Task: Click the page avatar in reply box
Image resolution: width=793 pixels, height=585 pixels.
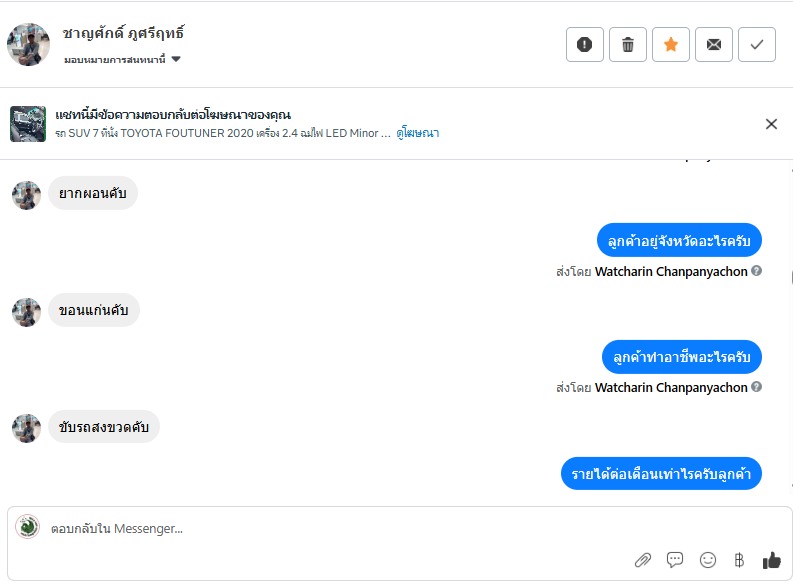Action: pyautogui.click(x=28, y=527)
